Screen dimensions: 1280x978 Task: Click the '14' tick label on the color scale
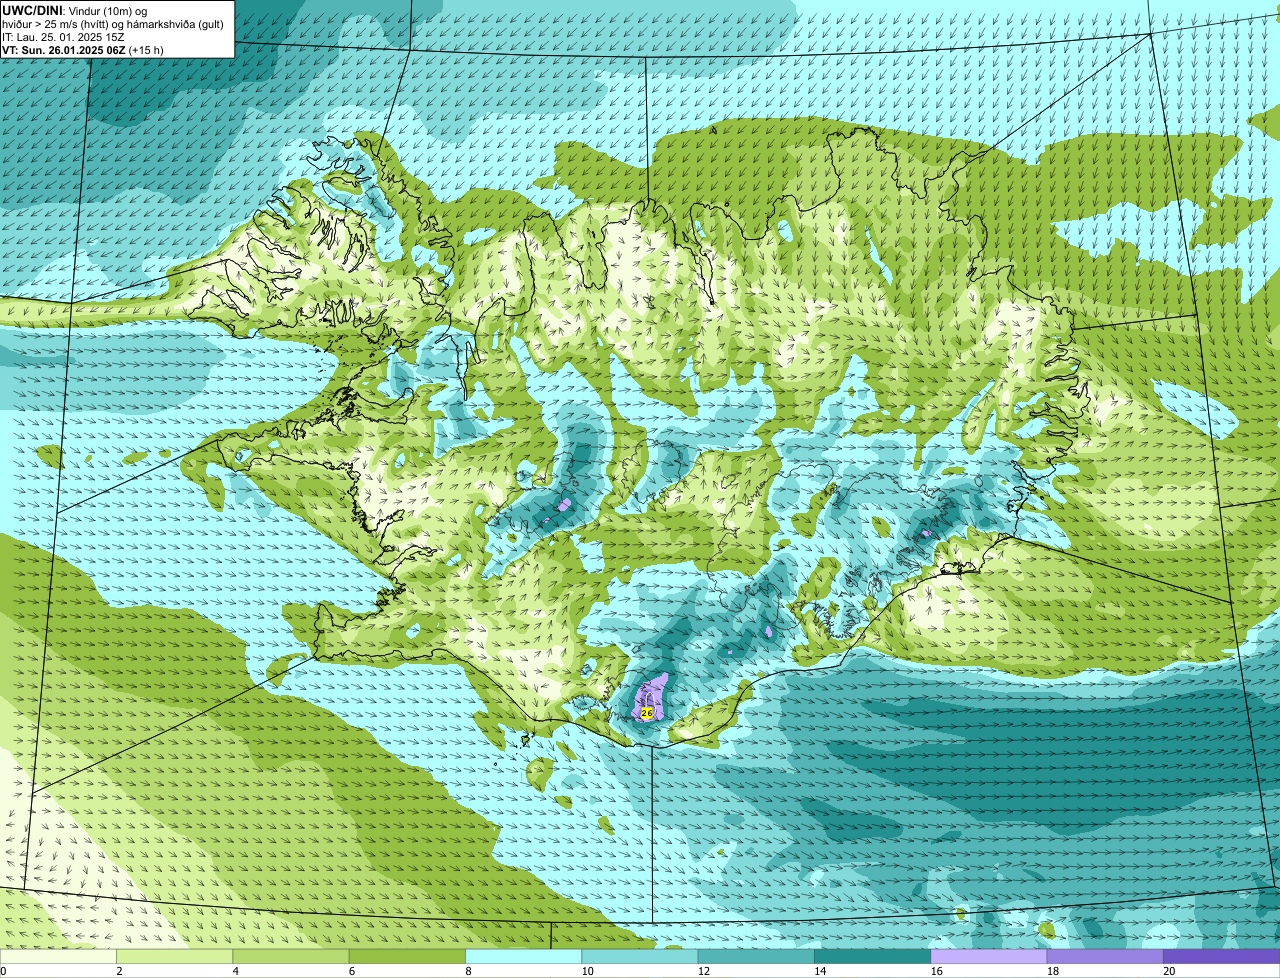pyautogui.click(x=820, y=971)
